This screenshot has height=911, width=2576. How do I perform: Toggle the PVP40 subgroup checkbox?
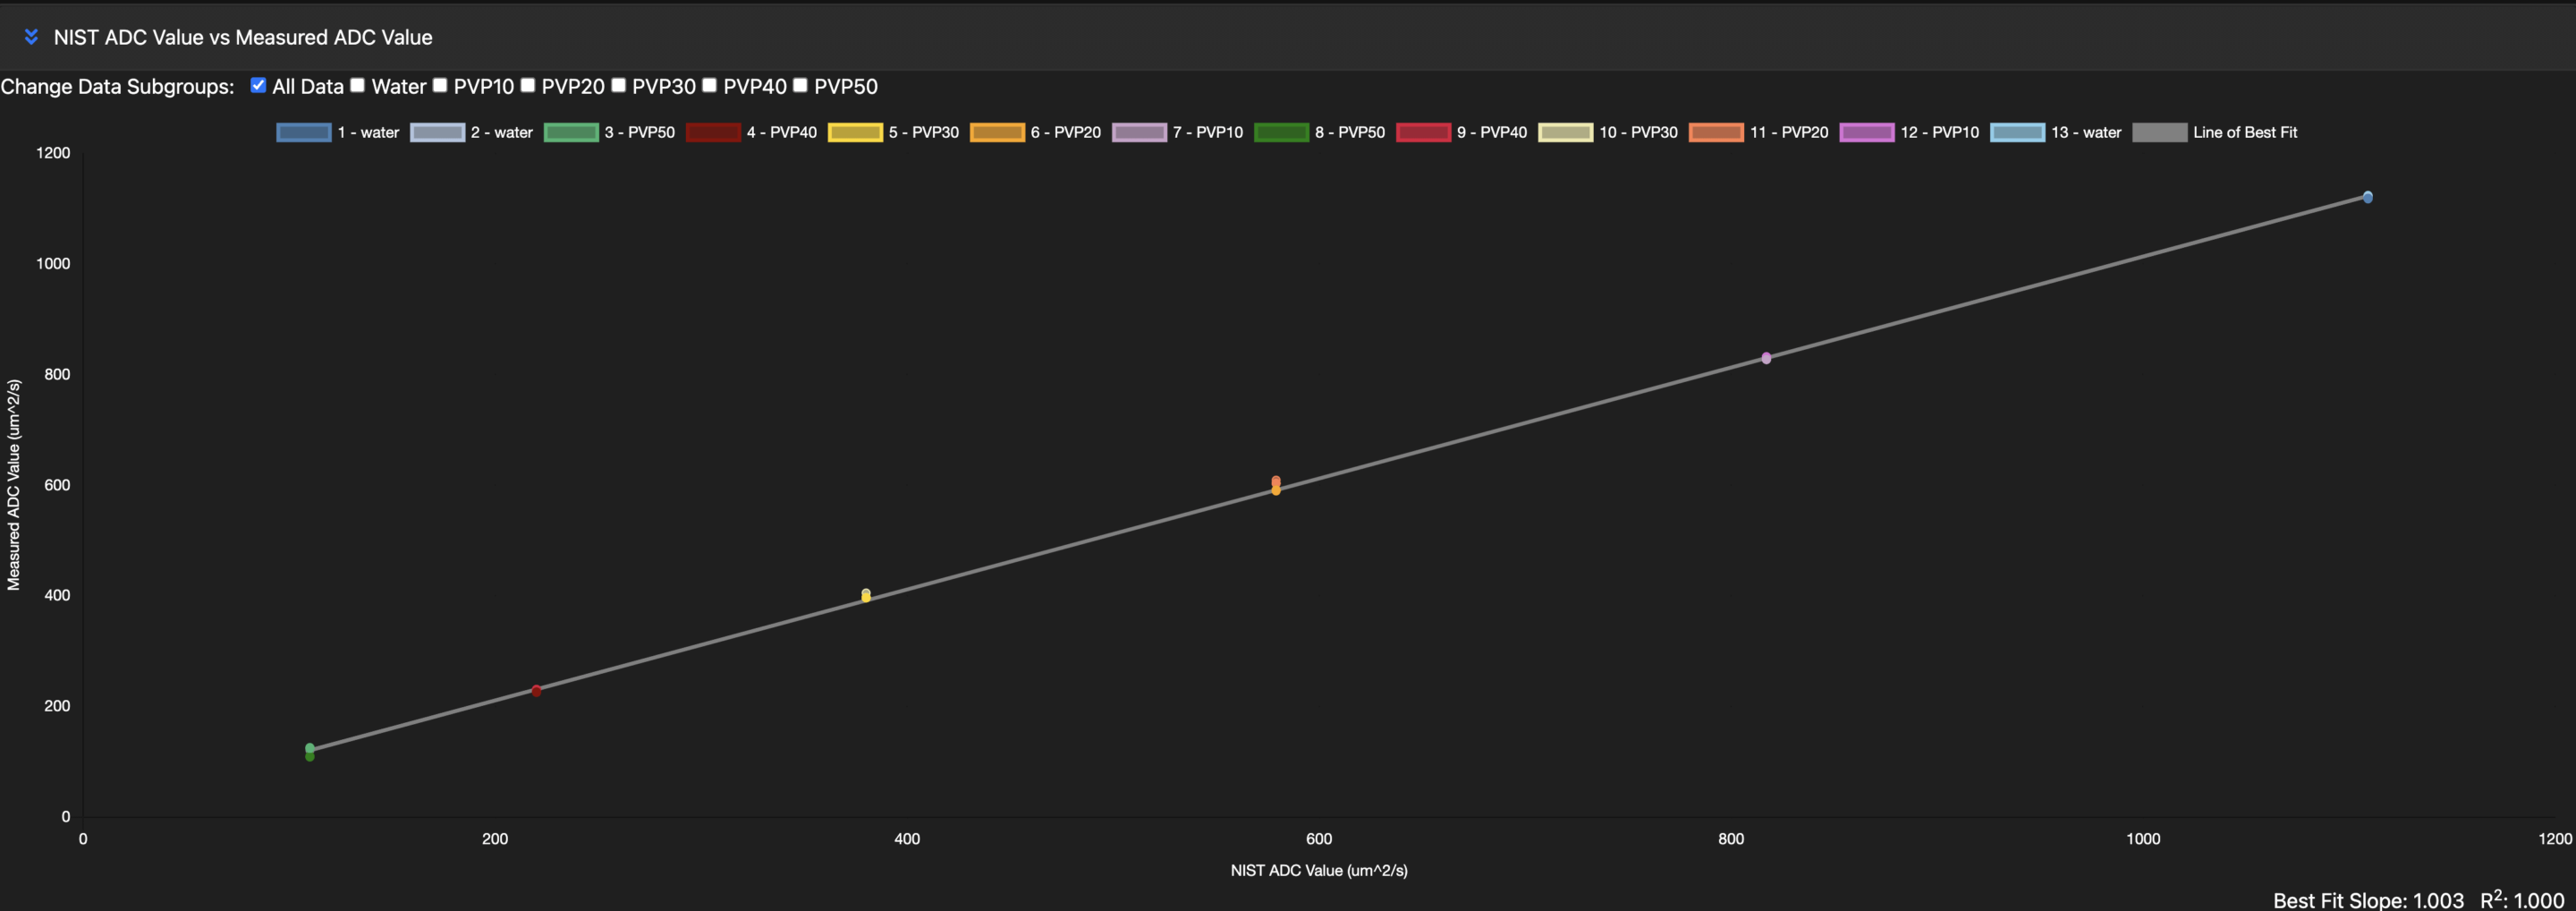click(709, 85)
